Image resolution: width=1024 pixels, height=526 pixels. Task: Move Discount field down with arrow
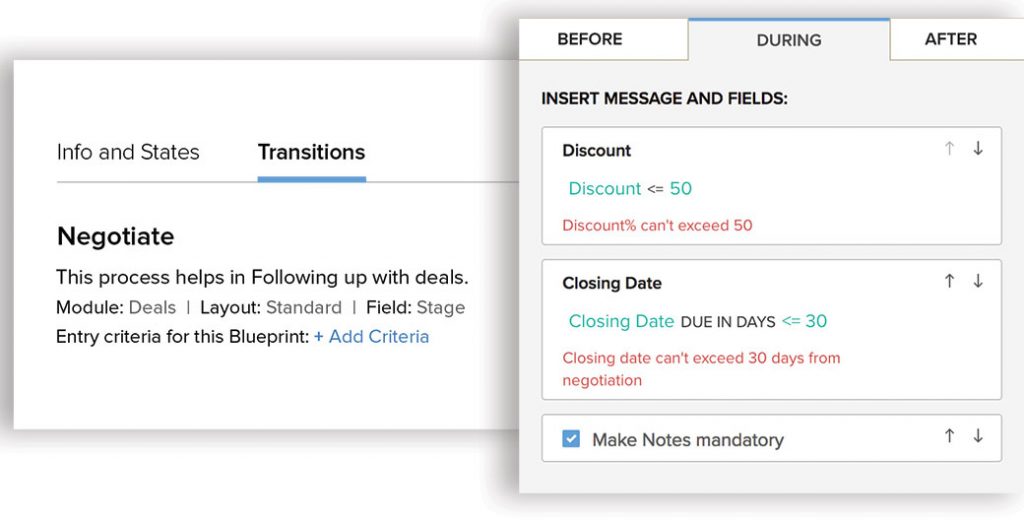click(978, 149)
